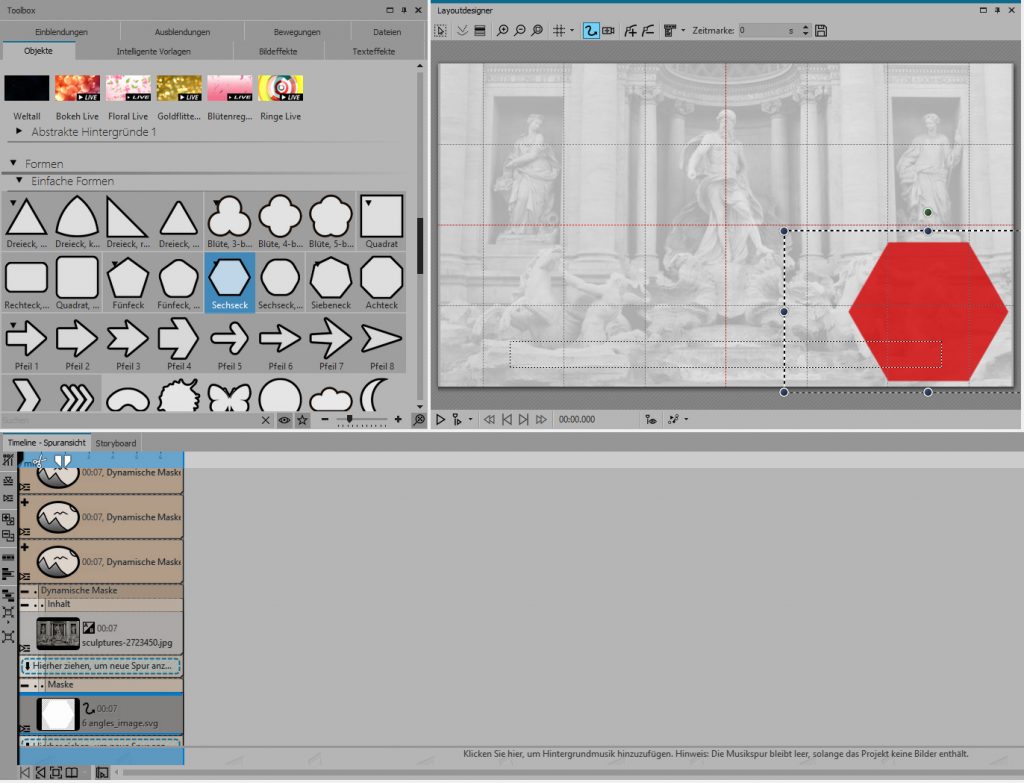This screenshot has height=783, width=1024.
Task: Click the background music hint text
Action: pos(714,753)
